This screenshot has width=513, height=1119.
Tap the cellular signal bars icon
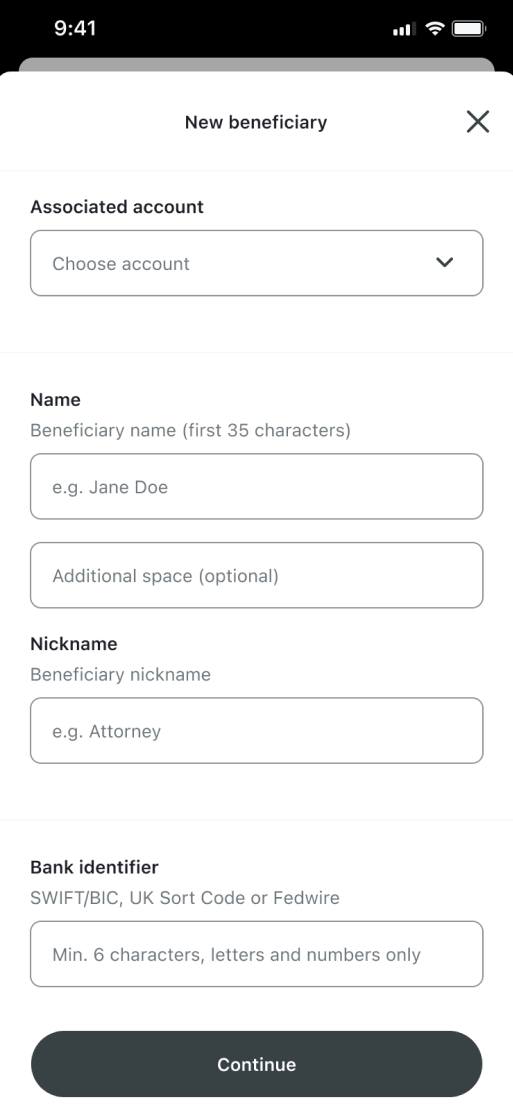pos(404,29)
